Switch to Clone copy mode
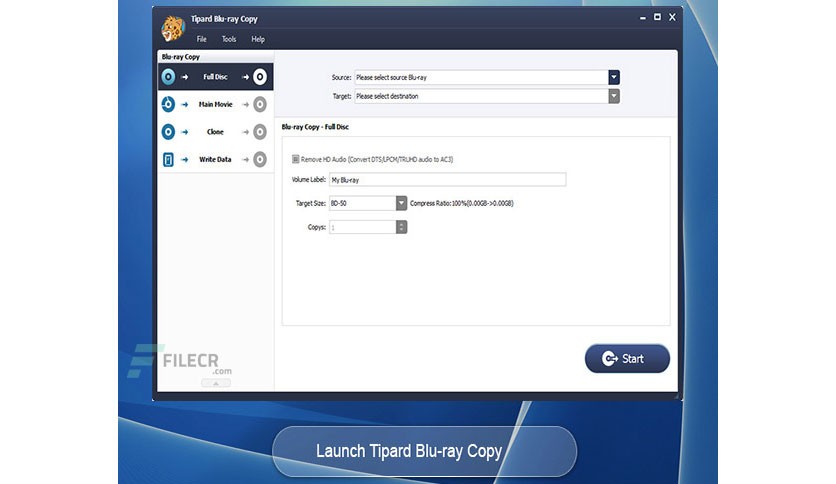This screenshot has width=836, height=484. click(215, 132)
